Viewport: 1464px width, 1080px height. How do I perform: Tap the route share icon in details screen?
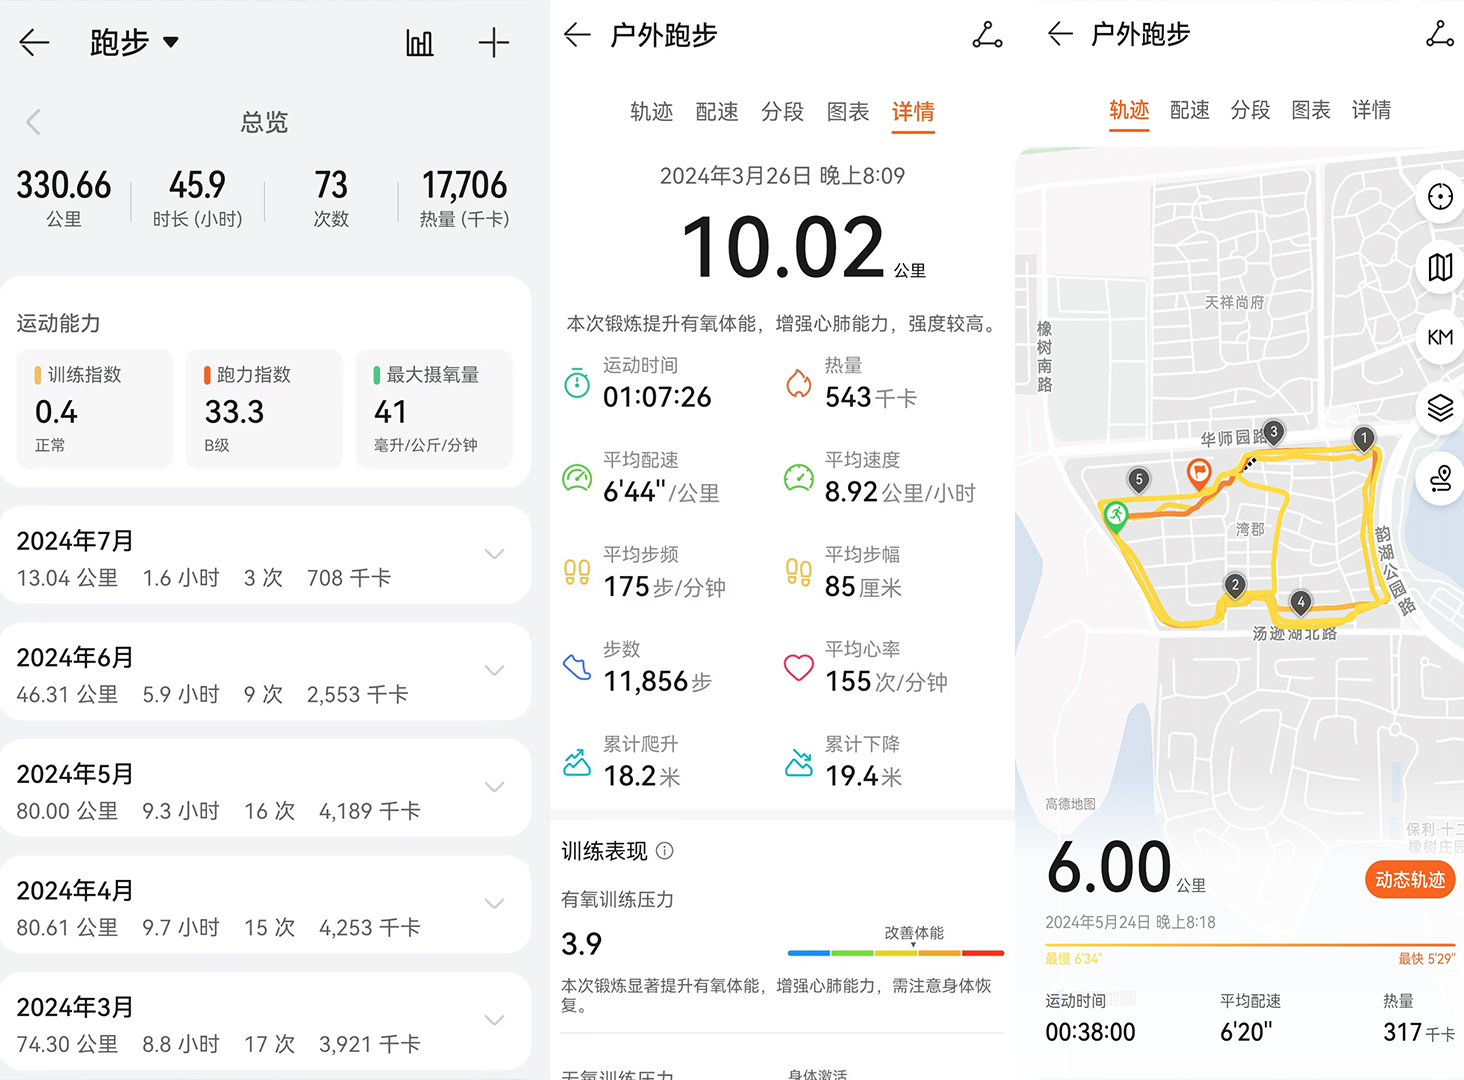pyautogui.click(x=987, y=36)
